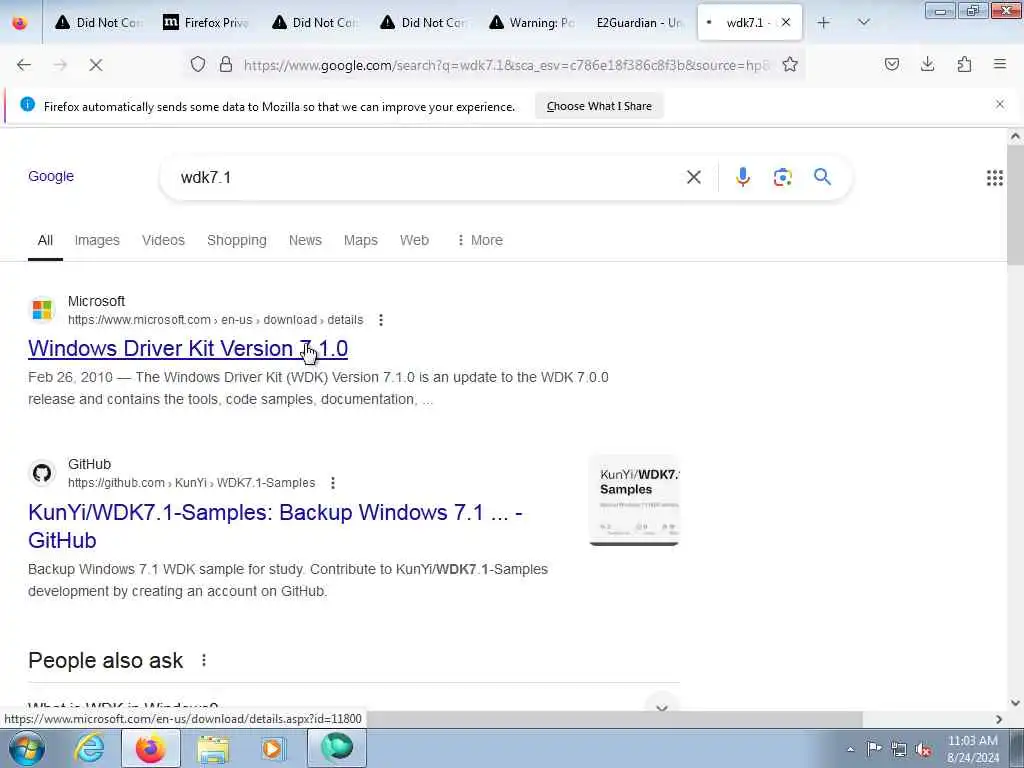Show hidden system tray icons
The width and height of the screenshot is (1024, 768).
coord(850,749)
